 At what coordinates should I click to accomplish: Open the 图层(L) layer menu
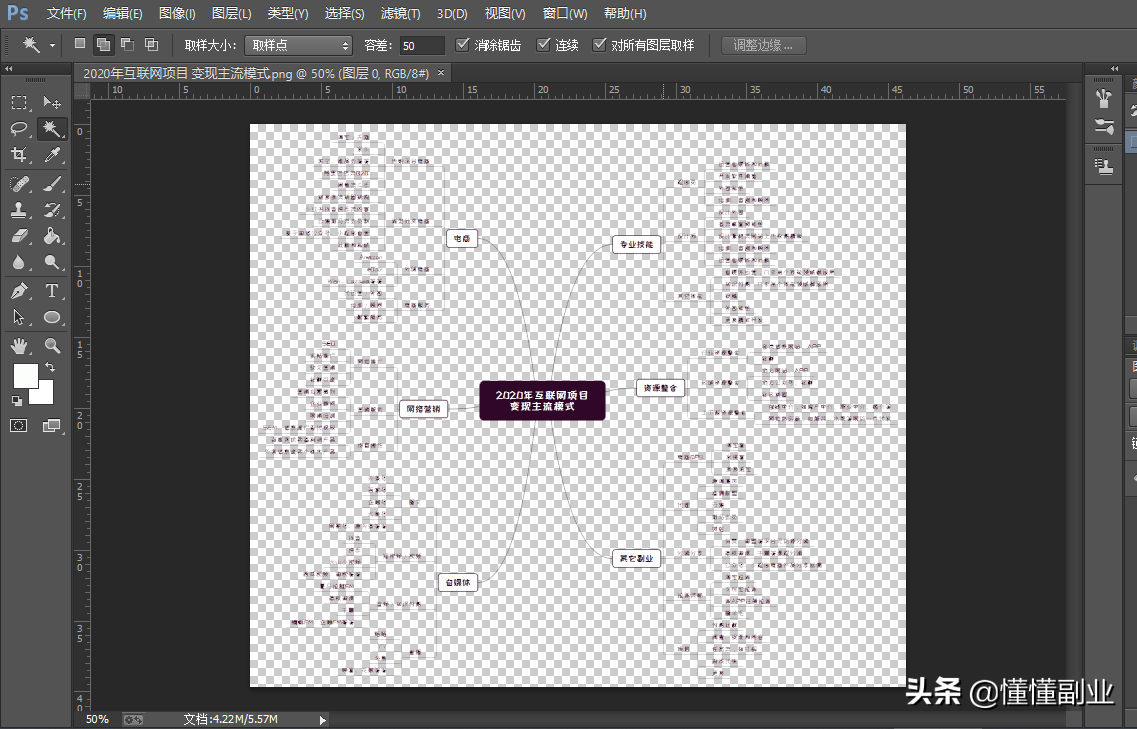(232, 14)
